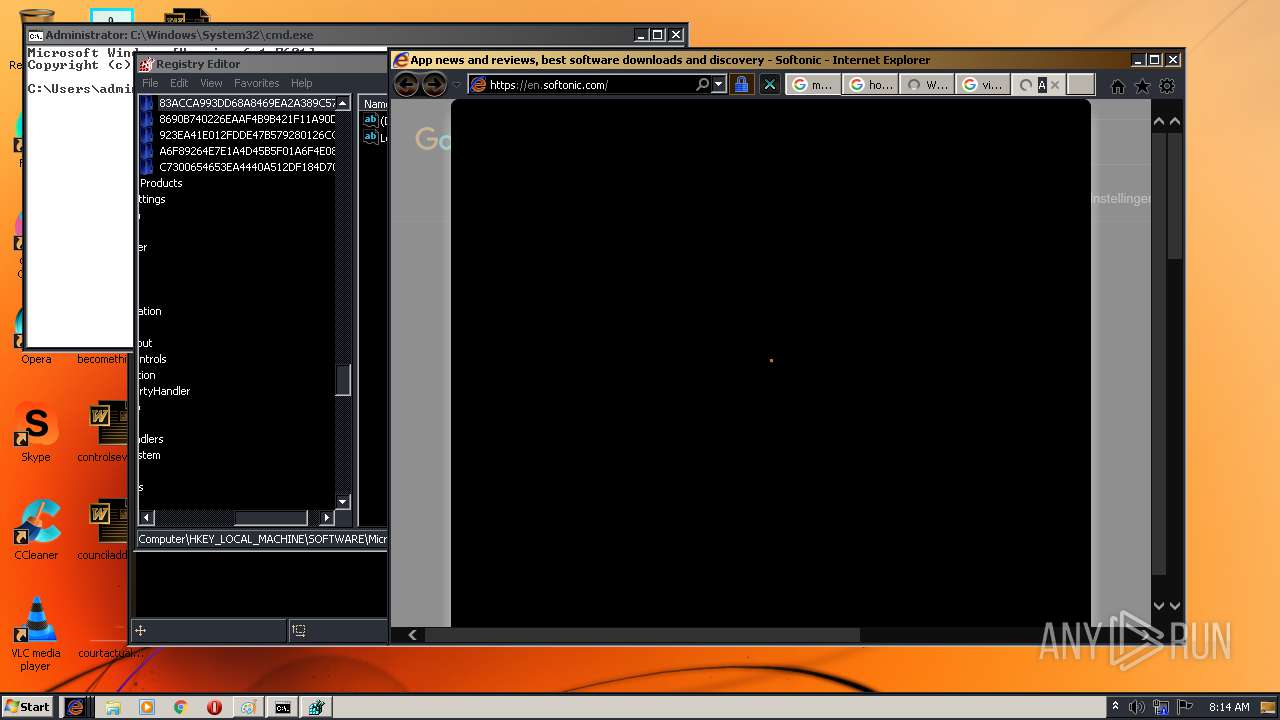1280x720 pixels.
Task: Switch to Registry Editor taskbar button
Action: point(316,707)
